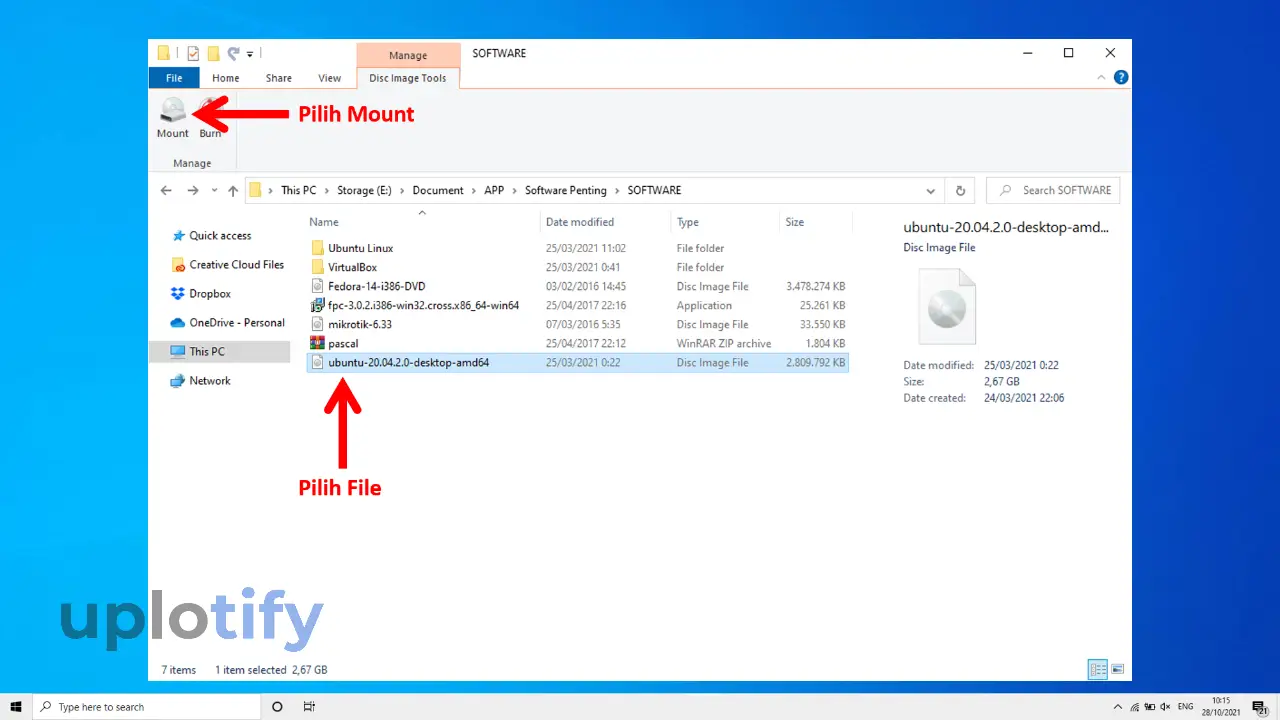The image size is (1280, 720).
Task: Open the address bar history dropdown
Action: tap(931, 190)
